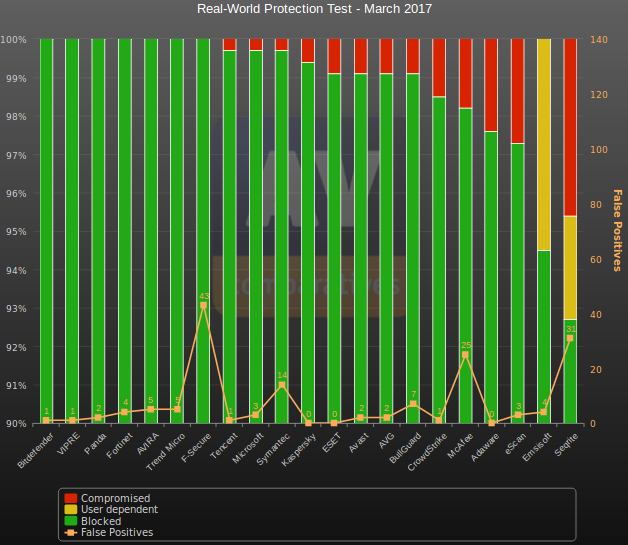Viewport: 628px width, 545px height.
Task: Click the VIPRE axis label
Action: [68, 444]
